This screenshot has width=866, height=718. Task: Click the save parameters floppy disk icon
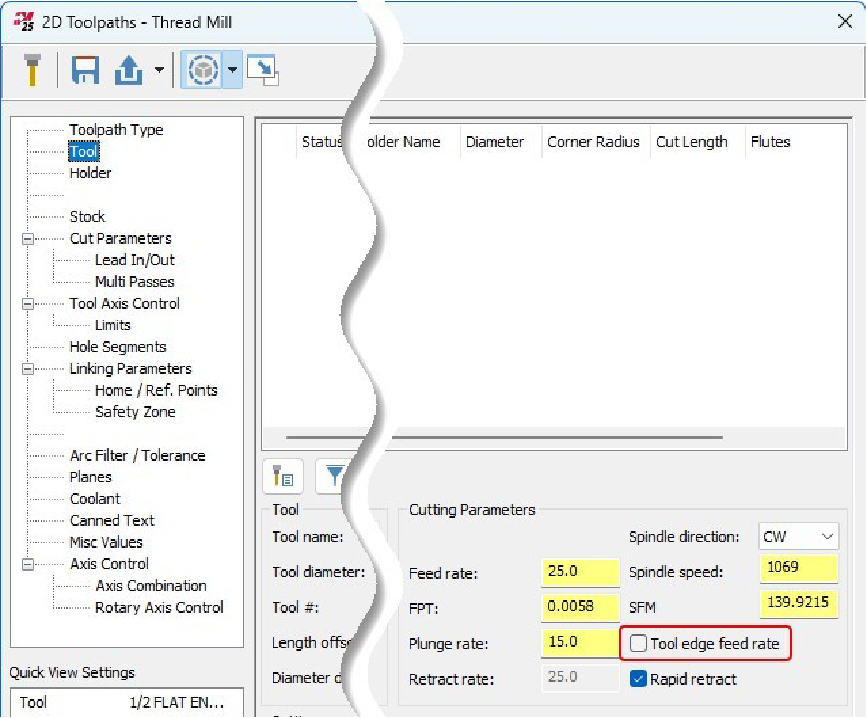(85, 70)
